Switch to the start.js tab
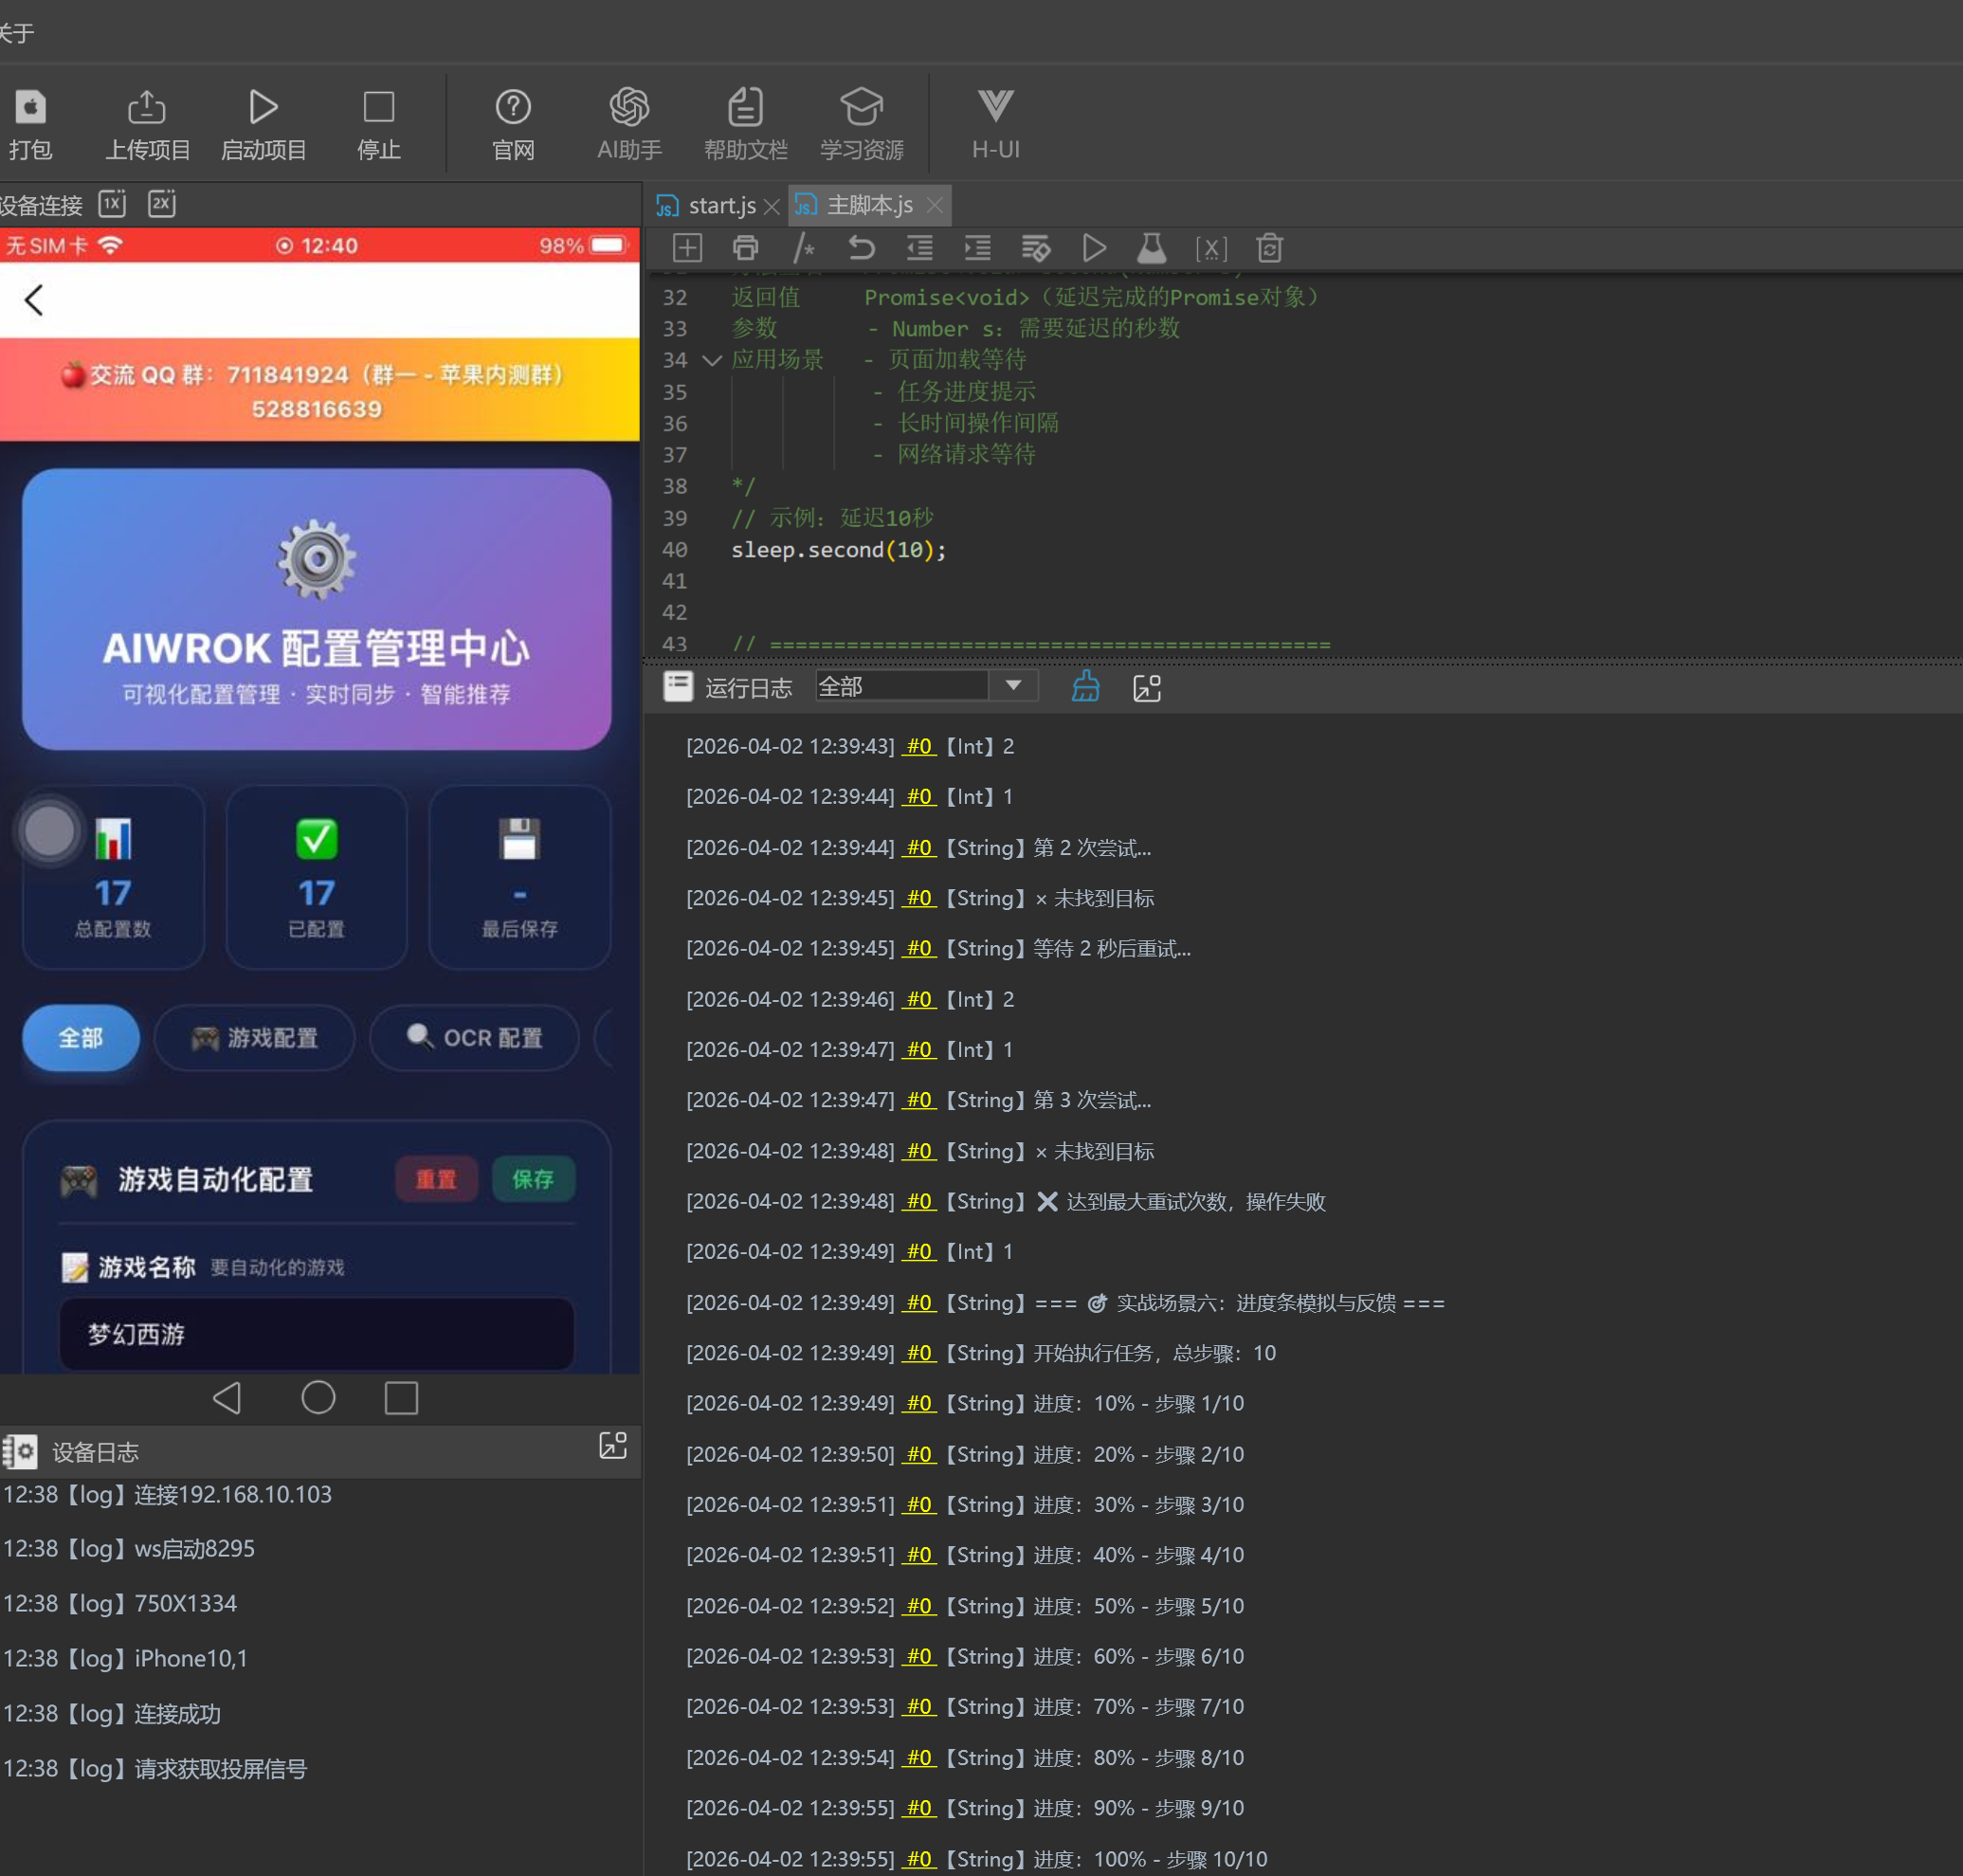This screenshot has width=1963, height=1876. (x=720, y=205)
